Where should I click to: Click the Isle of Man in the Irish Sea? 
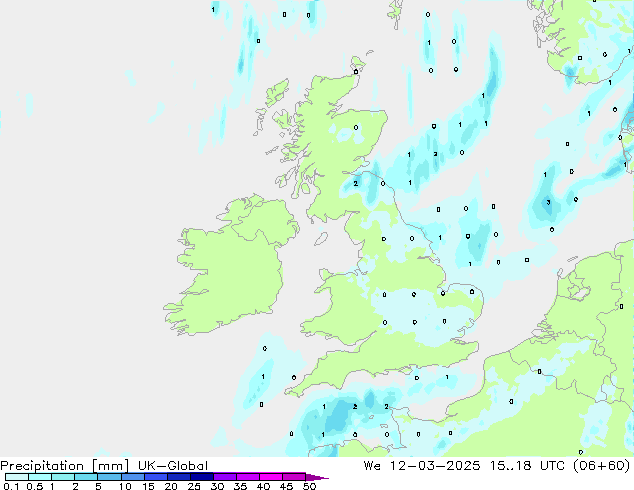point(321,239)
